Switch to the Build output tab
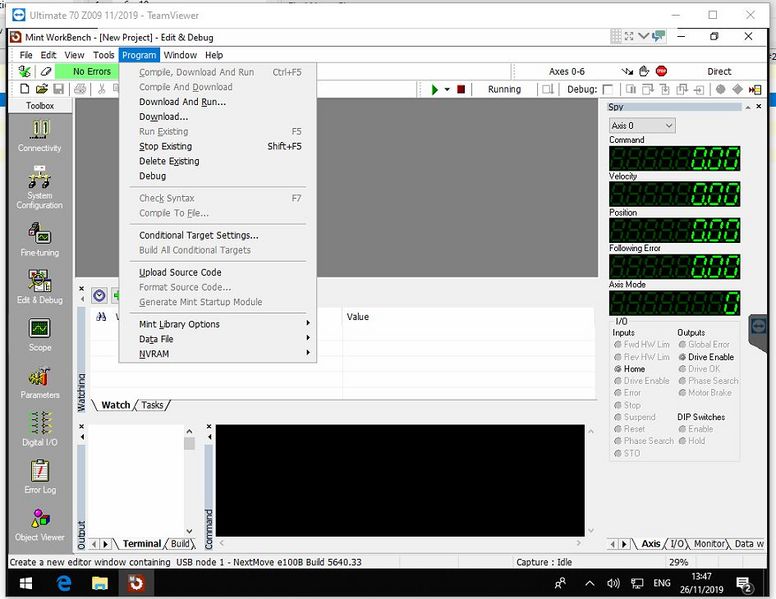776x599 pixels. [x=180, y=544]
